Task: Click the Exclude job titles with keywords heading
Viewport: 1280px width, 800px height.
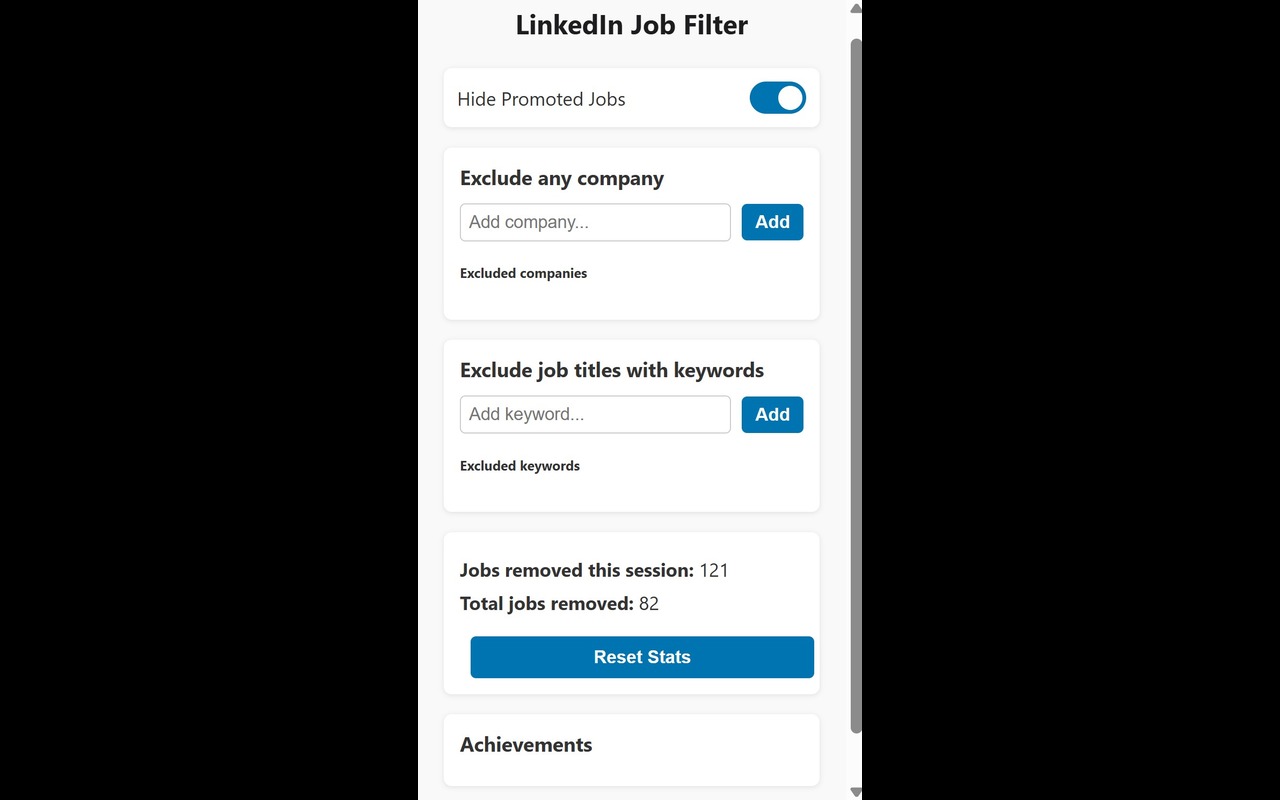Action: 611,370
